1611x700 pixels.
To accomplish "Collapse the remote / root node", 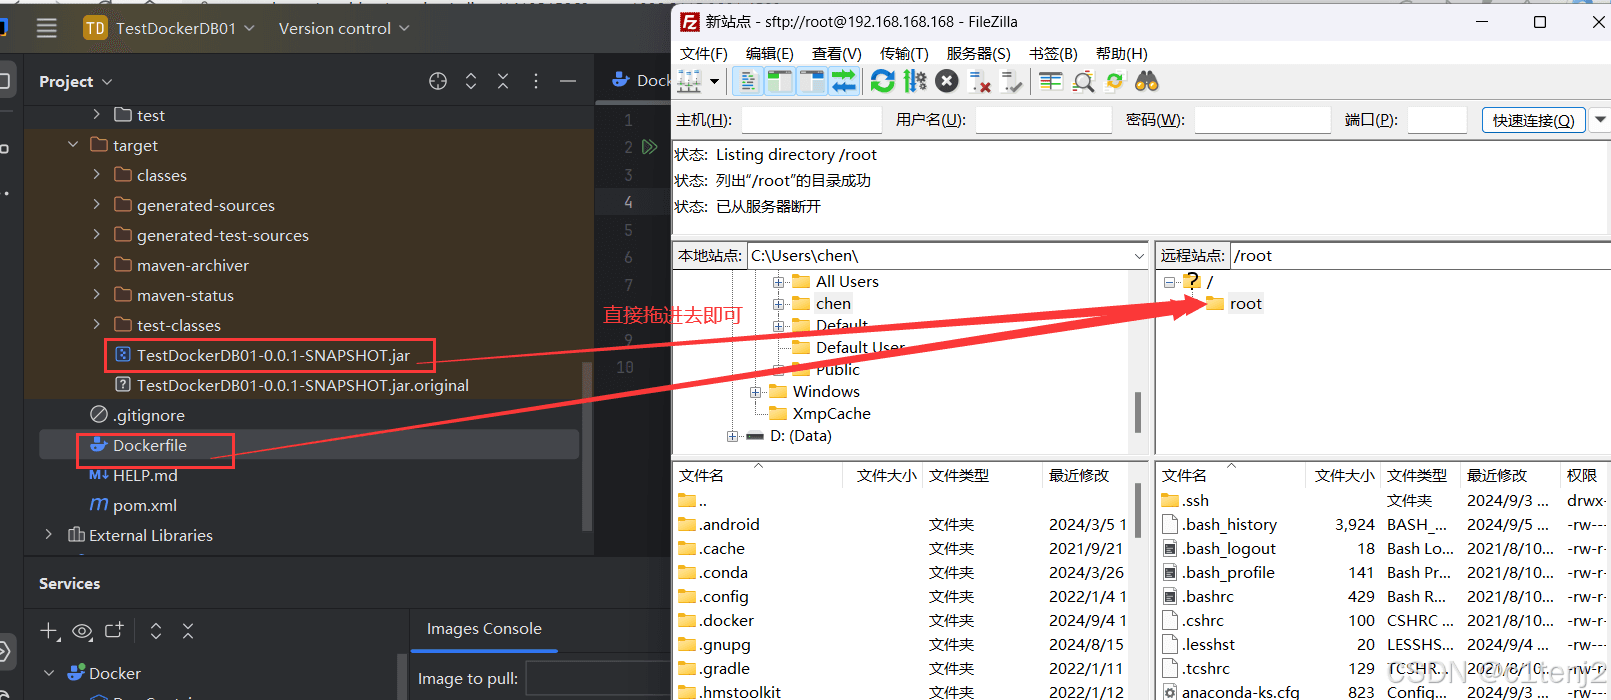I will 1169,282.
